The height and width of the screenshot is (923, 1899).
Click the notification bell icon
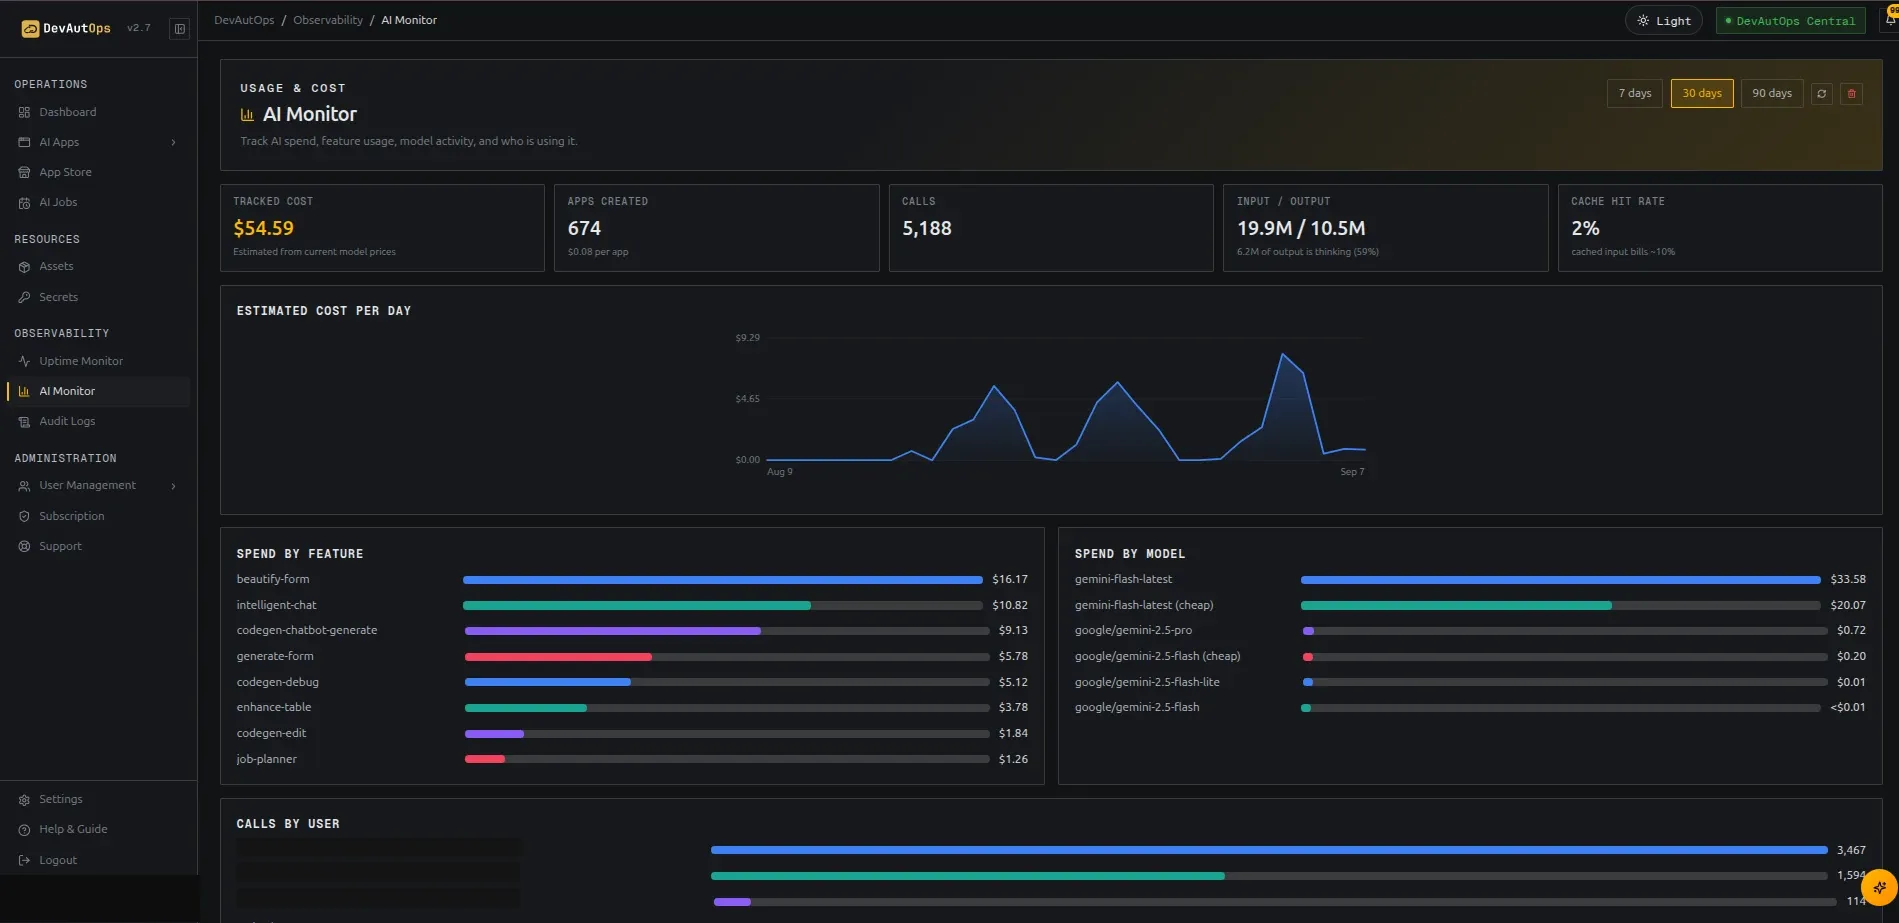[1891, 20]
